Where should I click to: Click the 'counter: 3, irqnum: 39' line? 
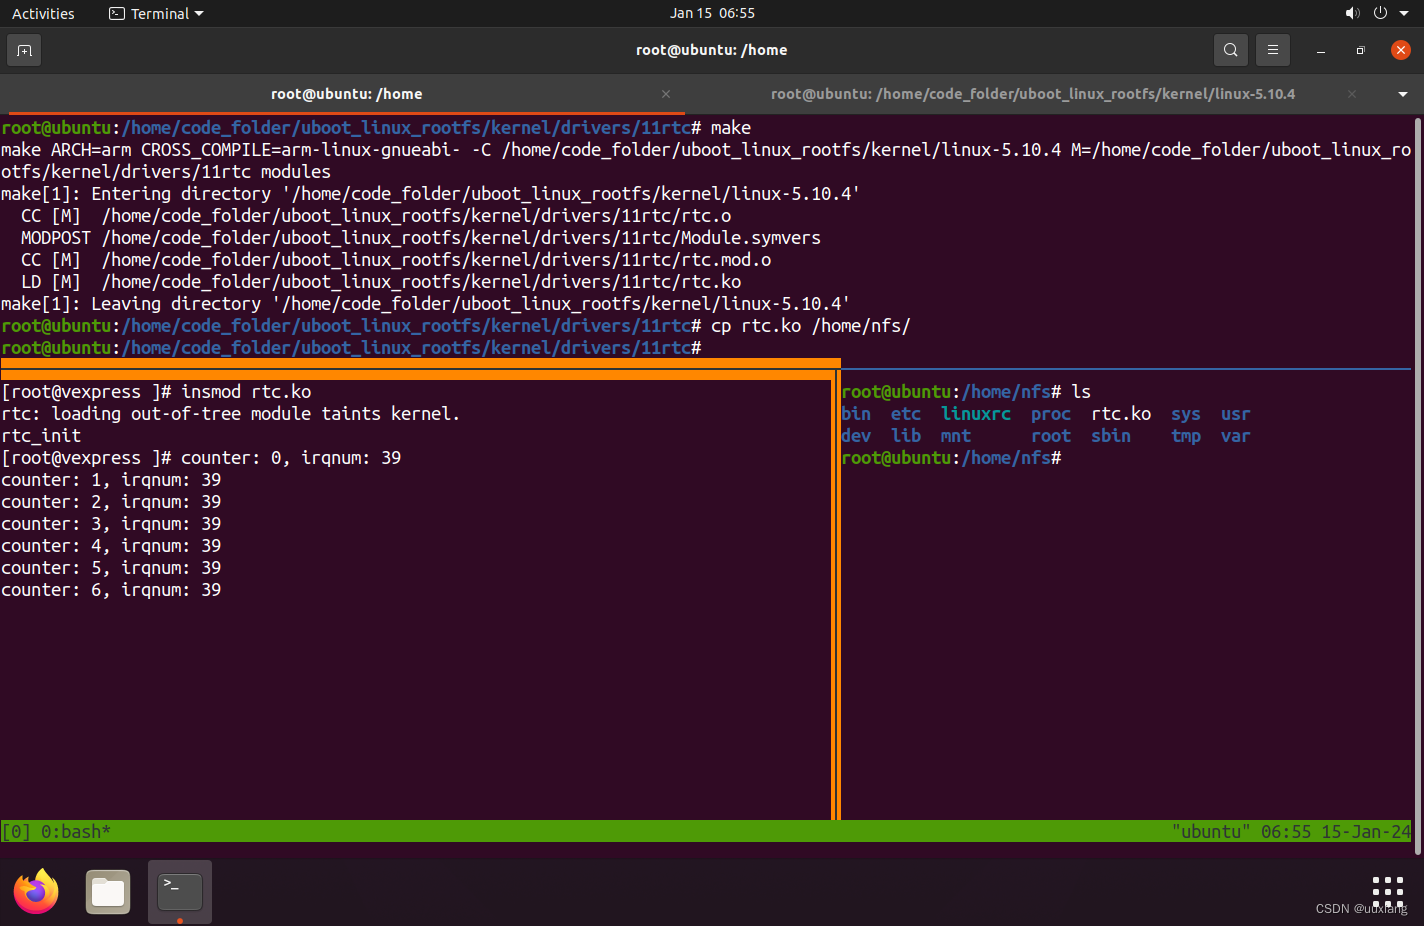click(111, 524)
